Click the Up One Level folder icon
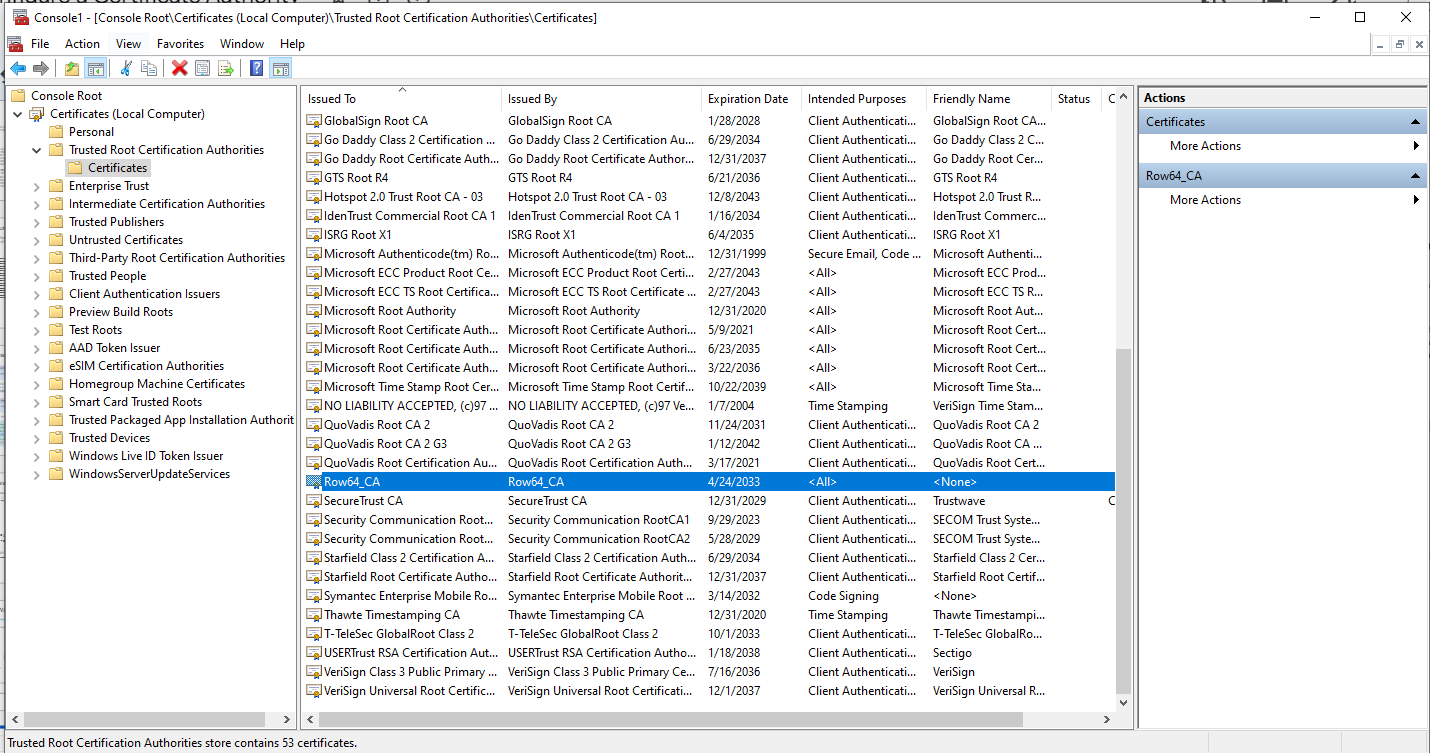The image size is (1430, 753). pyautogui.click(x=72, y=68)
